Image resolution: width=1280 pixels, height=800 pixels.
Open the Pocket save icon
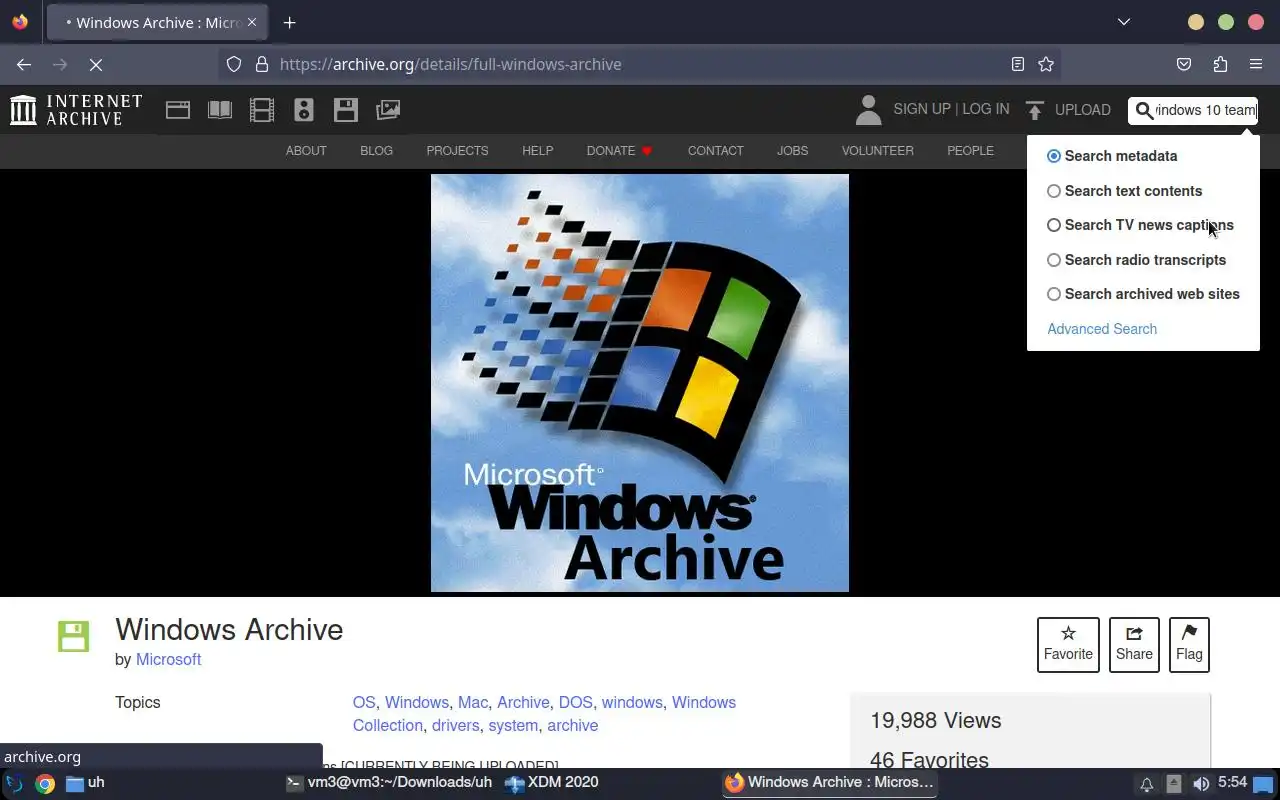tap(1184, 64)
